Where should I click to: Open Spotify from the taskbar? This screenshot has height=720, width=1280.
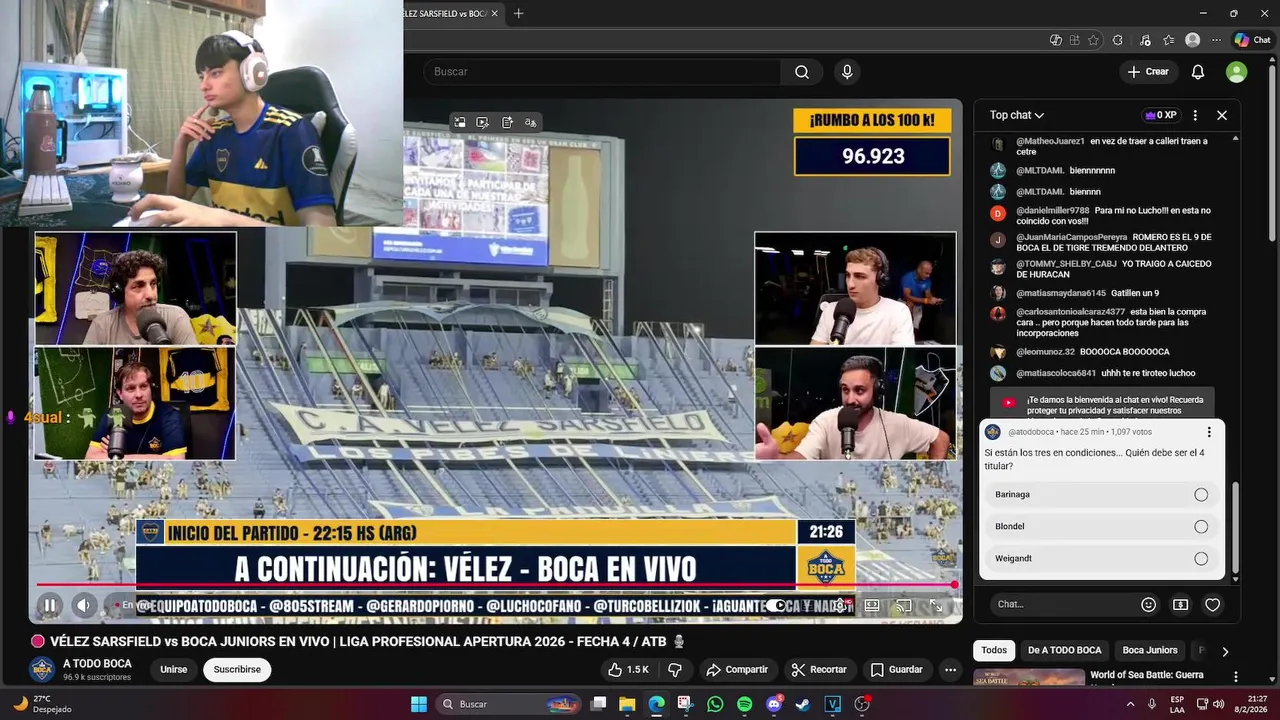tap(744, 704)
